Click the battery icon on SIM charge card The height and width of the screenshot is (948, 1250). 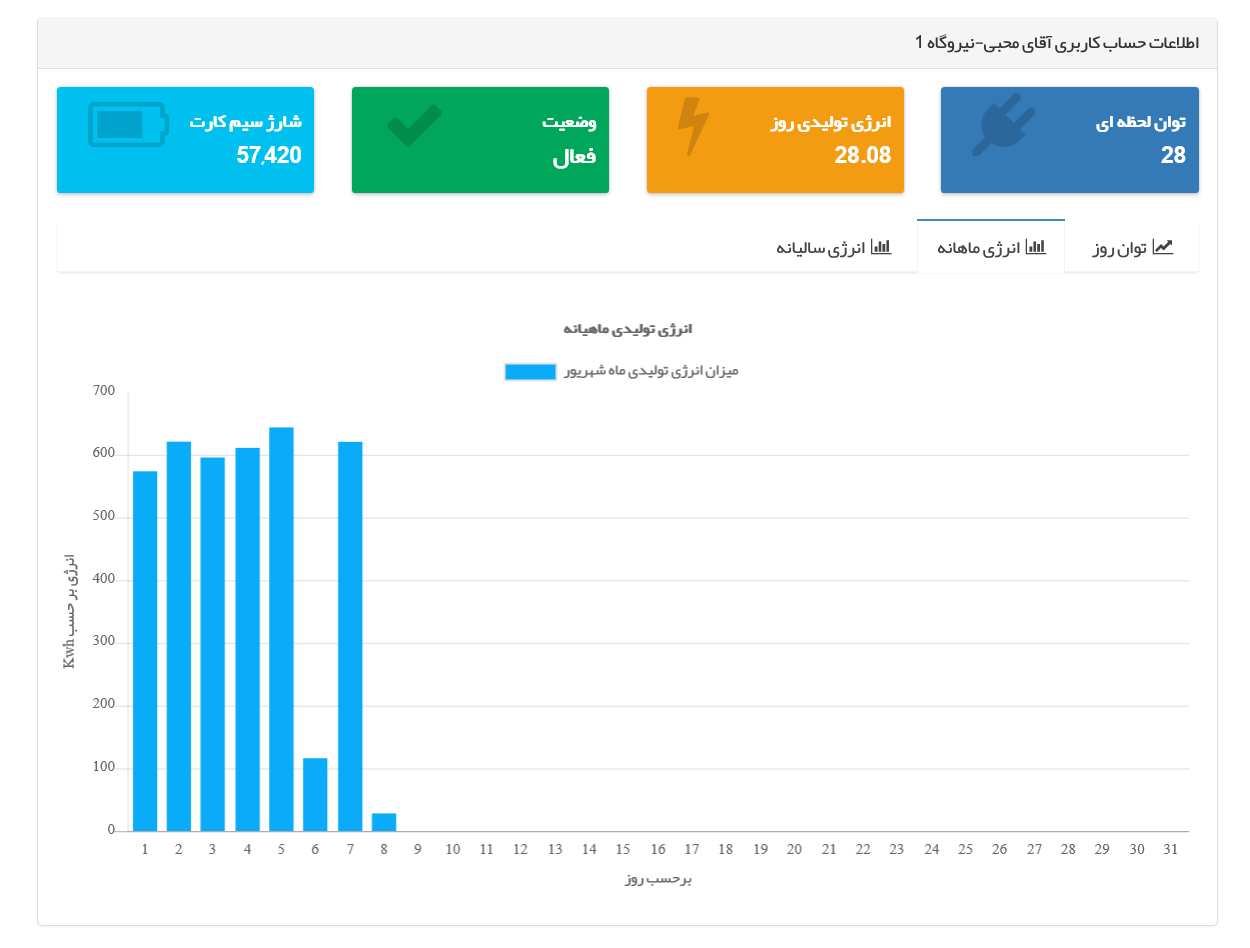click(129, 125)
